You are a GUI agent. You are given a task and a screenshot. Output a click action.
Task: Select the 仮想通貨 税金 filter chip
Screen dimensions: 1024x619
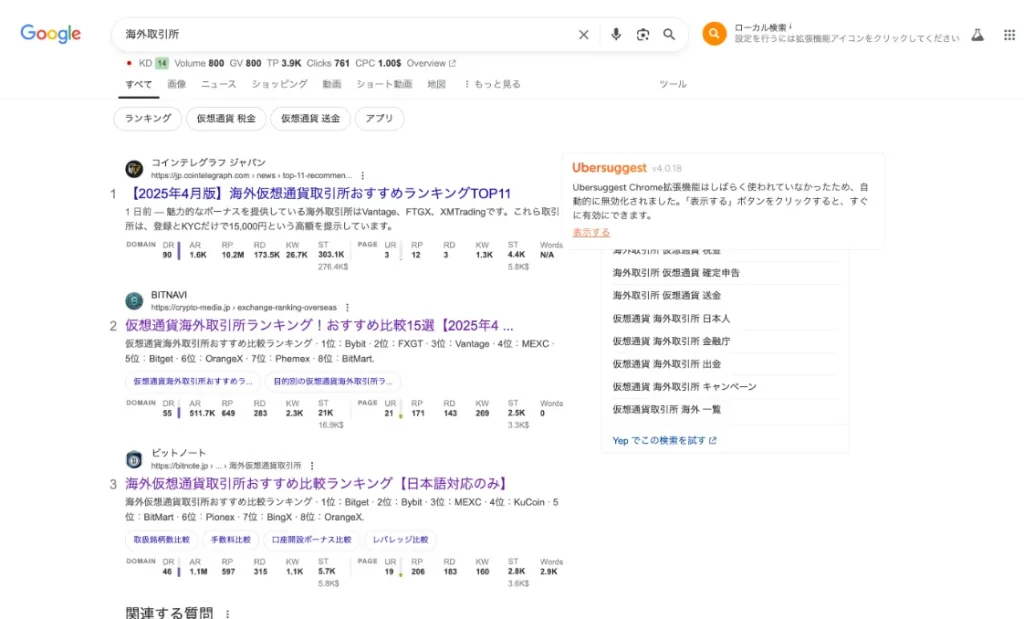click(x=226, y=119)
